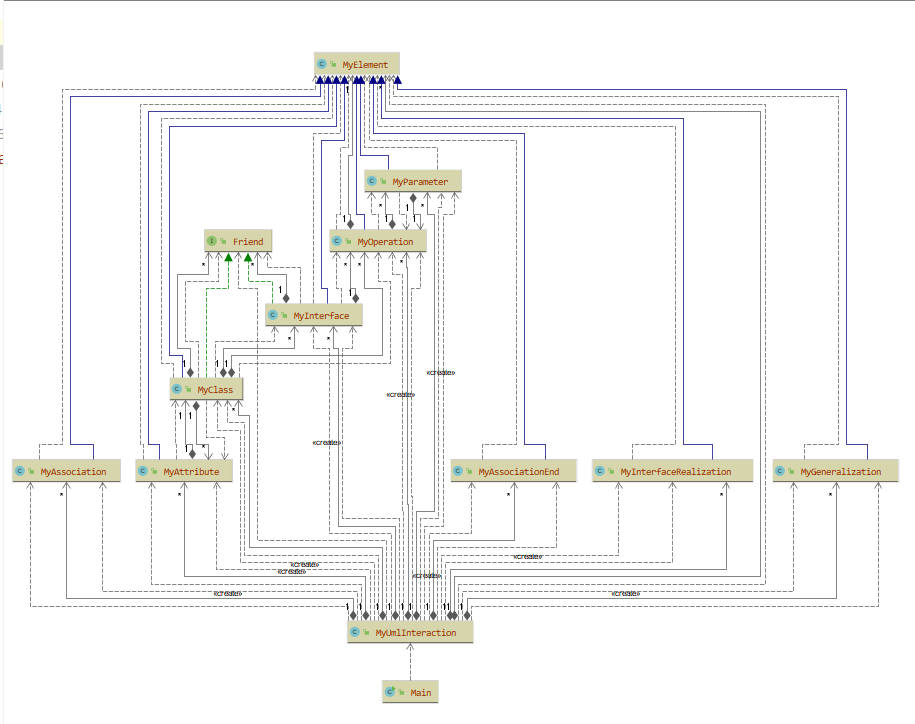
Task: Click the visibility icon next to MyClass label
Action: [188, 389]
